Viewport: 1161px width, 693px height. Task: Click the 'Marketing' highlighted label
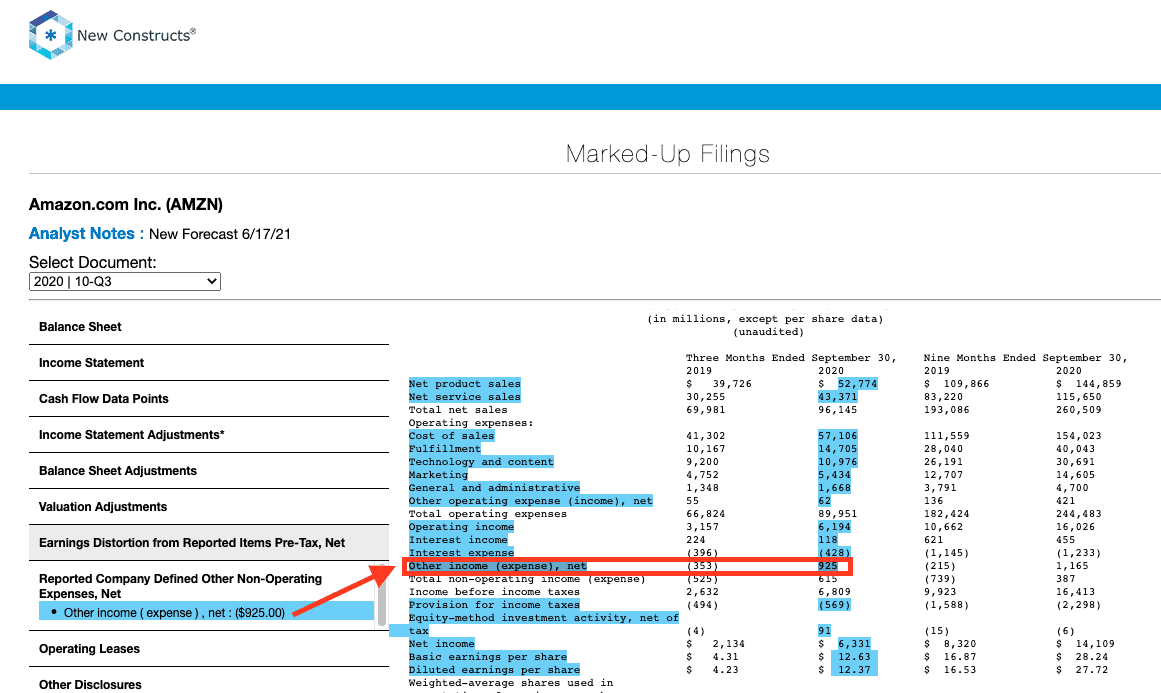click(x=438, y=475)
